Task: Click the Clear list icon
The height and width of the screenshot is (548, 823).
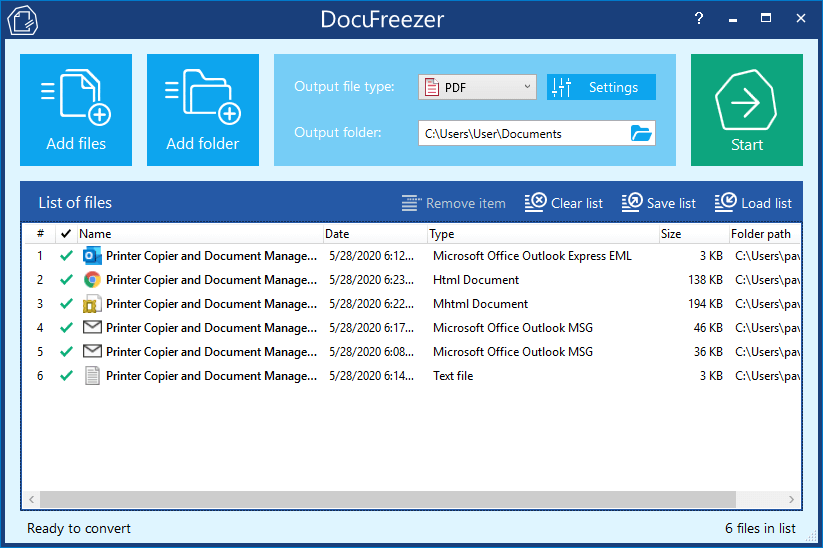Action: click(535, 203)
